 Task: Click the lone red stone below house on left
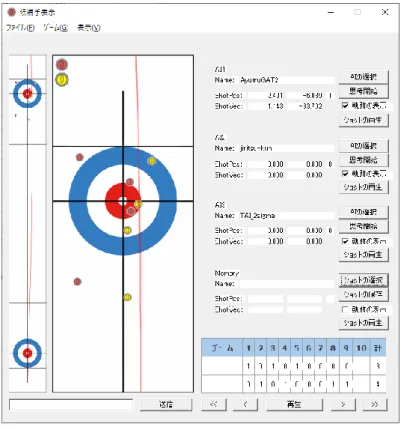[x=77, y=282]
